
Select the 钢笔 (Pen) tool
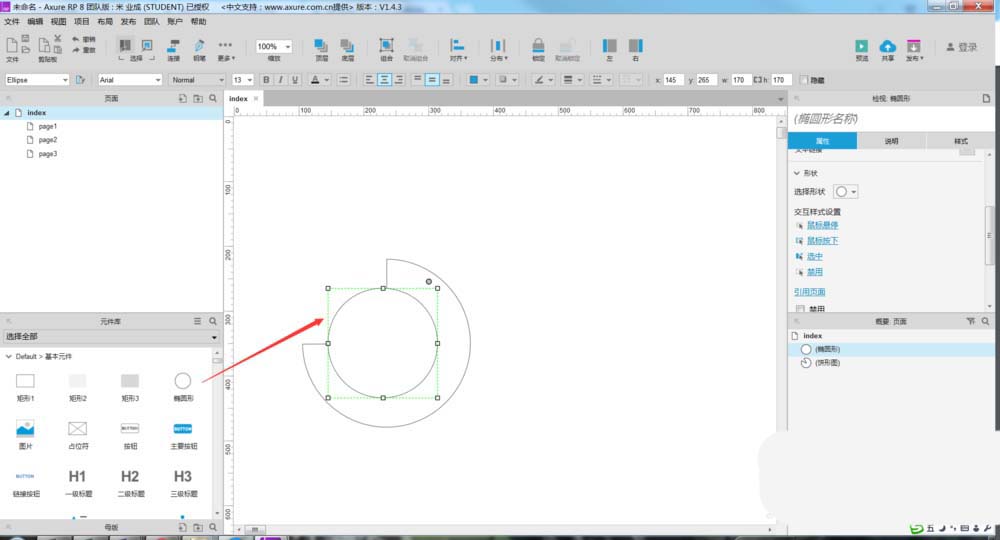pos(199,46)
